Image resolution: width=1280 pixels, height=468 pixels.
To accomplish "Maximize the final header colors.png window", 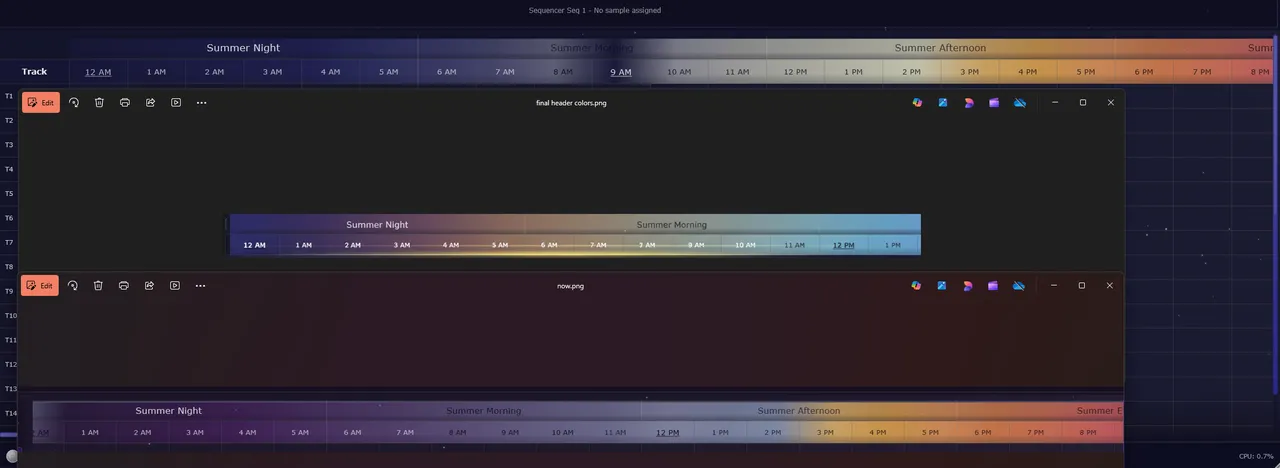I will (1082, 102).
